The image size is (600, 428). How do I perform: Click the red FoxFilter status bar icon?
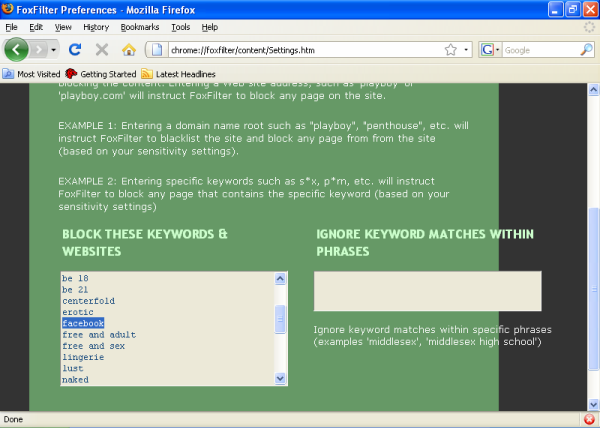(x=590, y=420)
